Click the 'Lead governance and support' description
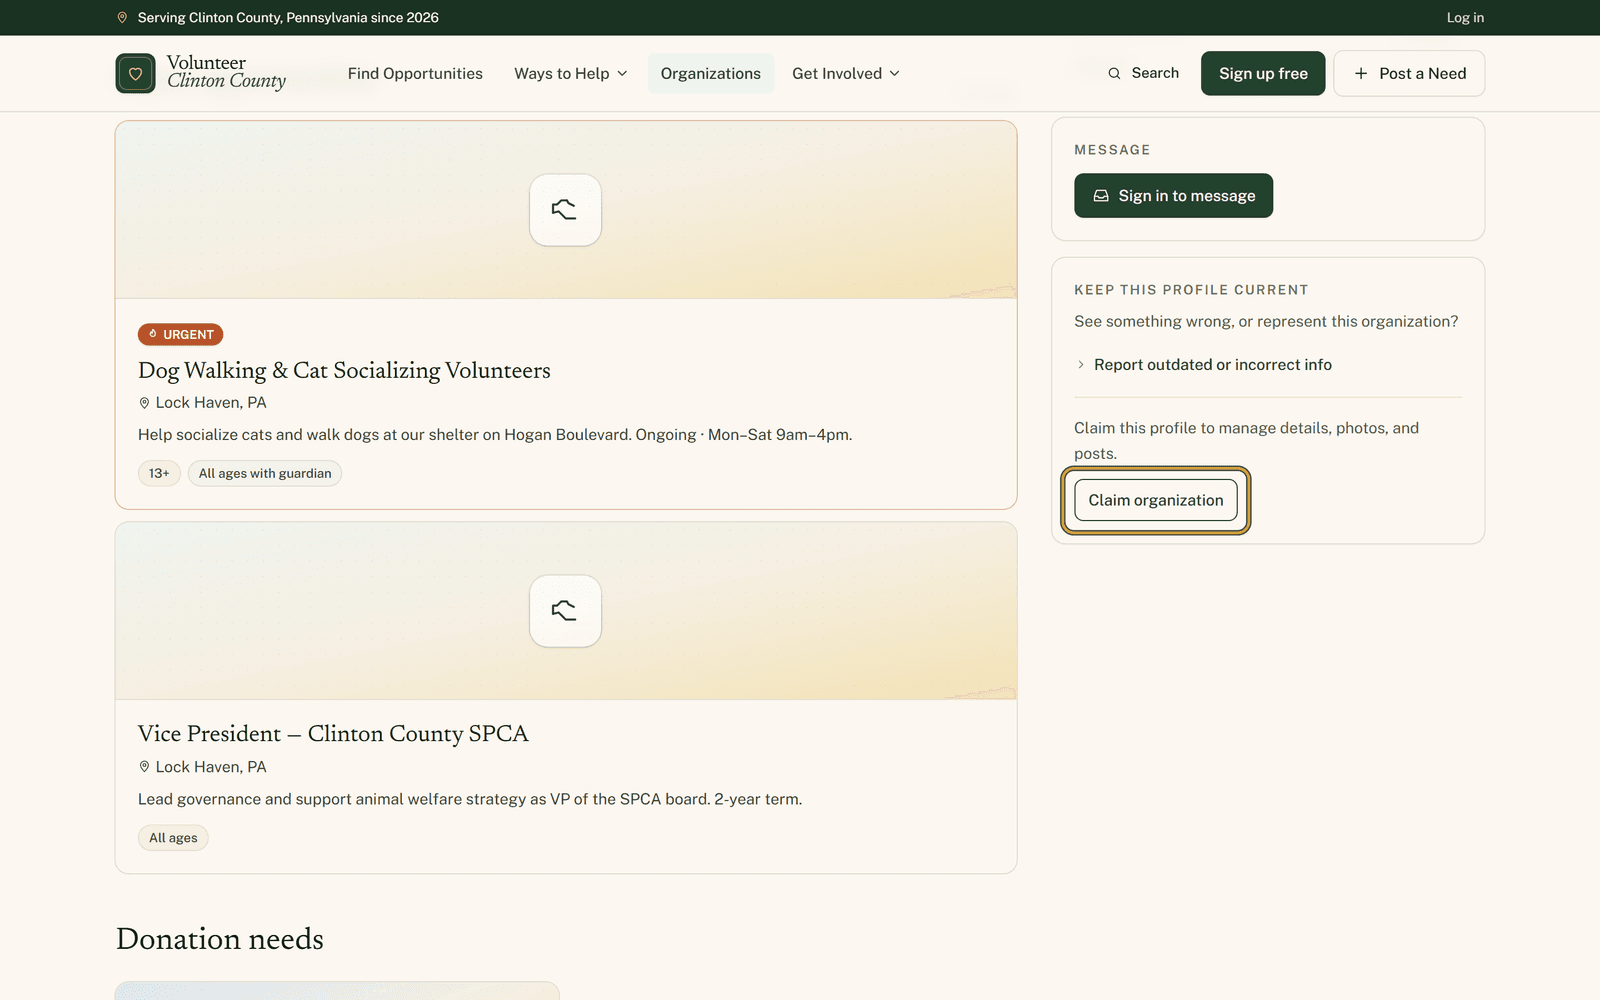The width and height of the screenshot is (1600, 1000). (470, 799)
